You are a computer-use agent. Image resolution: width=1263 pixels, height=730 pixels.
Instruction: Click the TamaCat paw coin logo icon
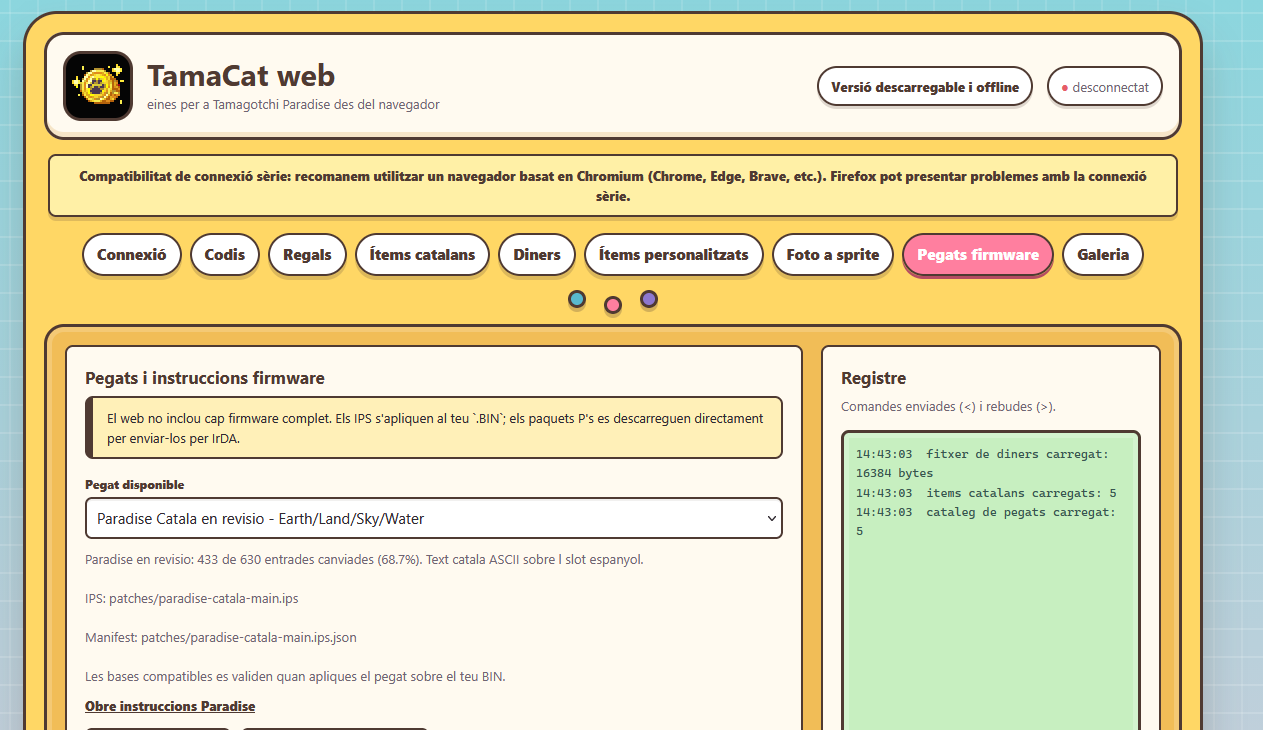98,86
